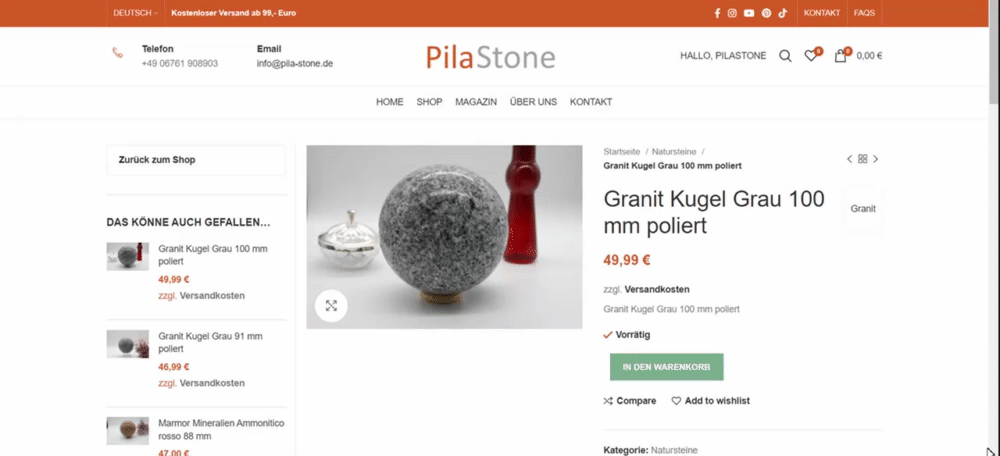Open the Facebook social icon
The height and width of the screenshot is (456, 1000).
pos(717,13)
